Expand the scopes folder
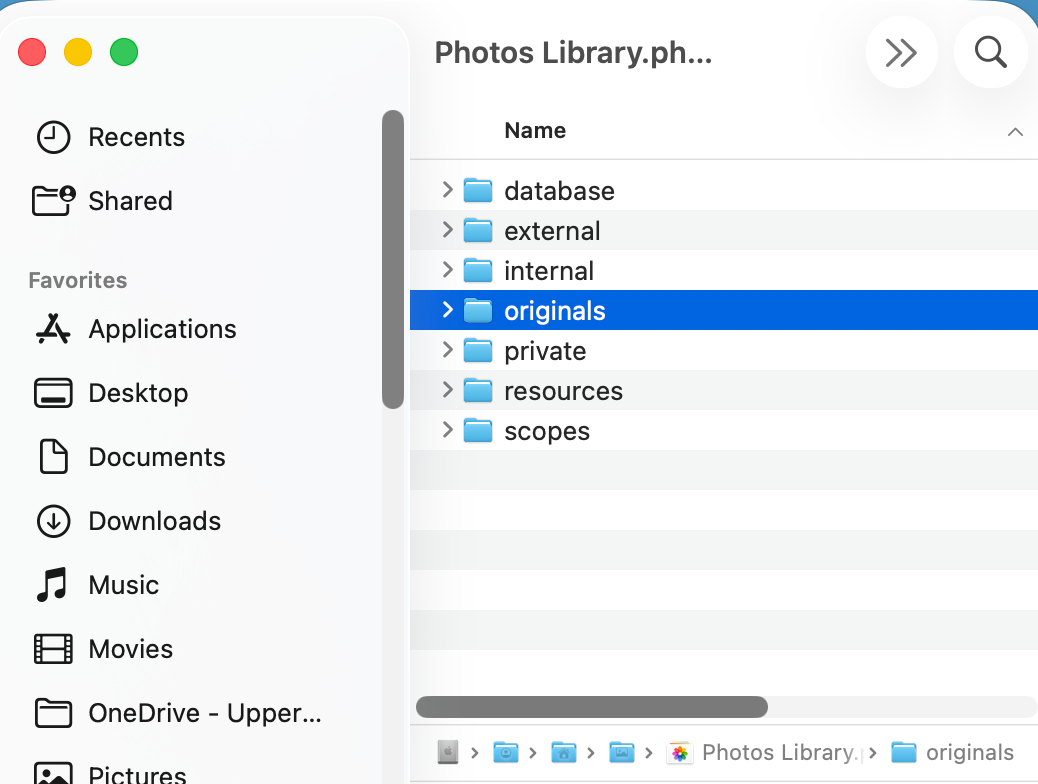 (447, 431)
